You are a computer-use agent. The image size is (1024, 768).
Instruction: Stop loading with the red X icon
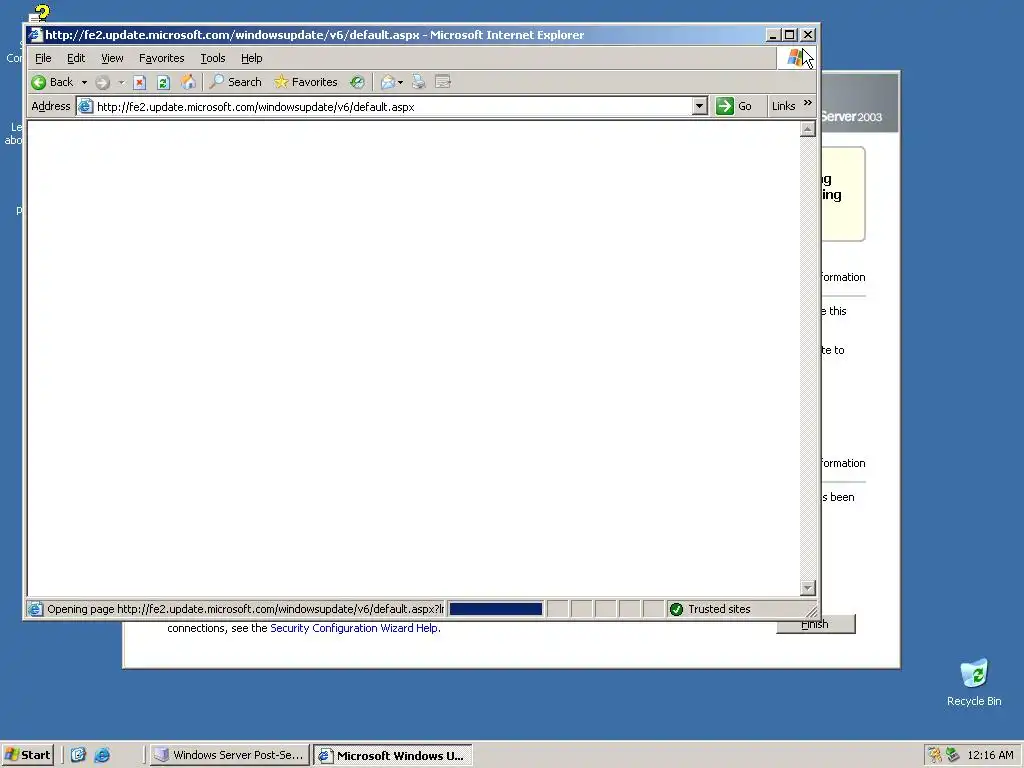[x=139, y=82]
